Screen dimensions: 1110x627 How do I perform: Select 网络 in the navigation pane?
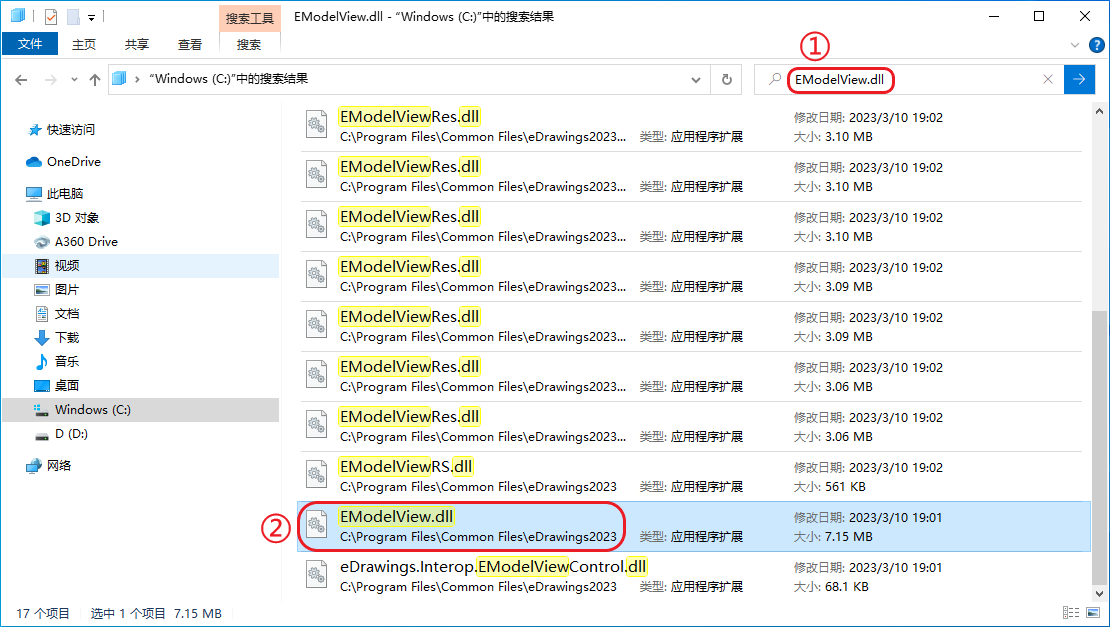coord(59,466)
